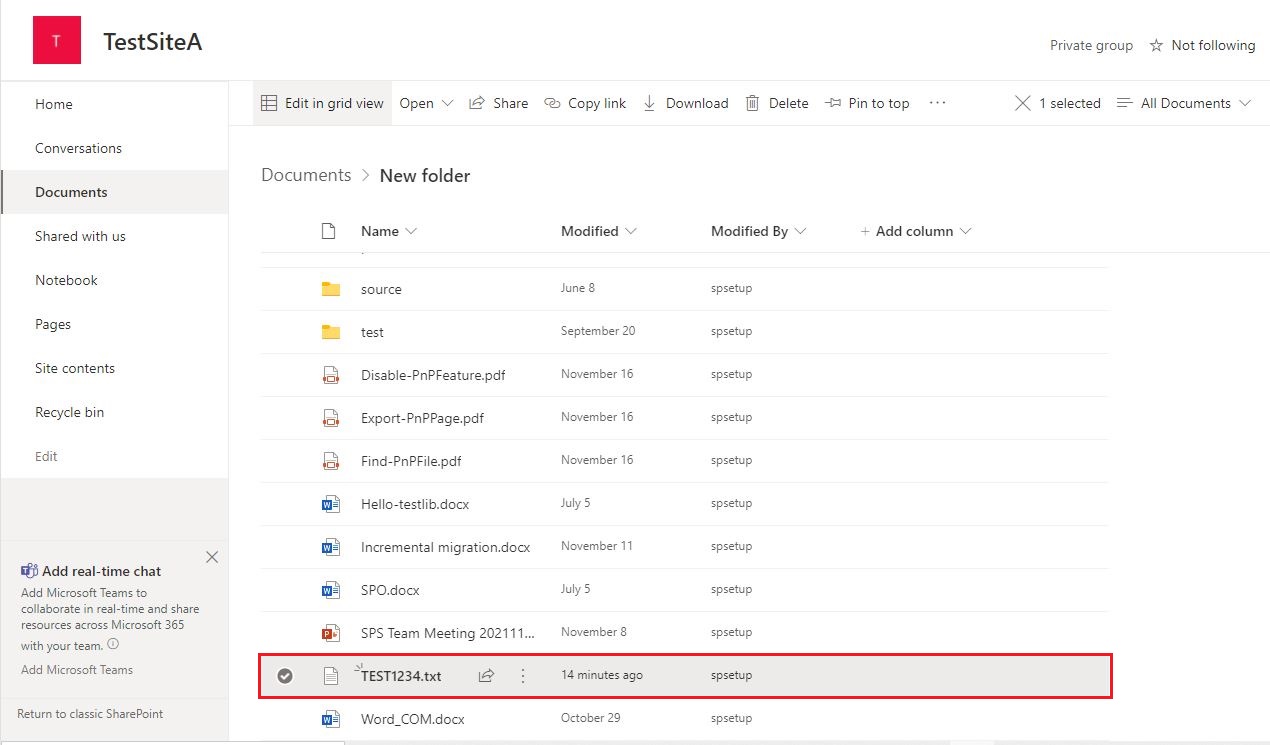Open Find-PnPFile.pdf
Viewport: 1270px width, 745px height.
coord(411,461)
